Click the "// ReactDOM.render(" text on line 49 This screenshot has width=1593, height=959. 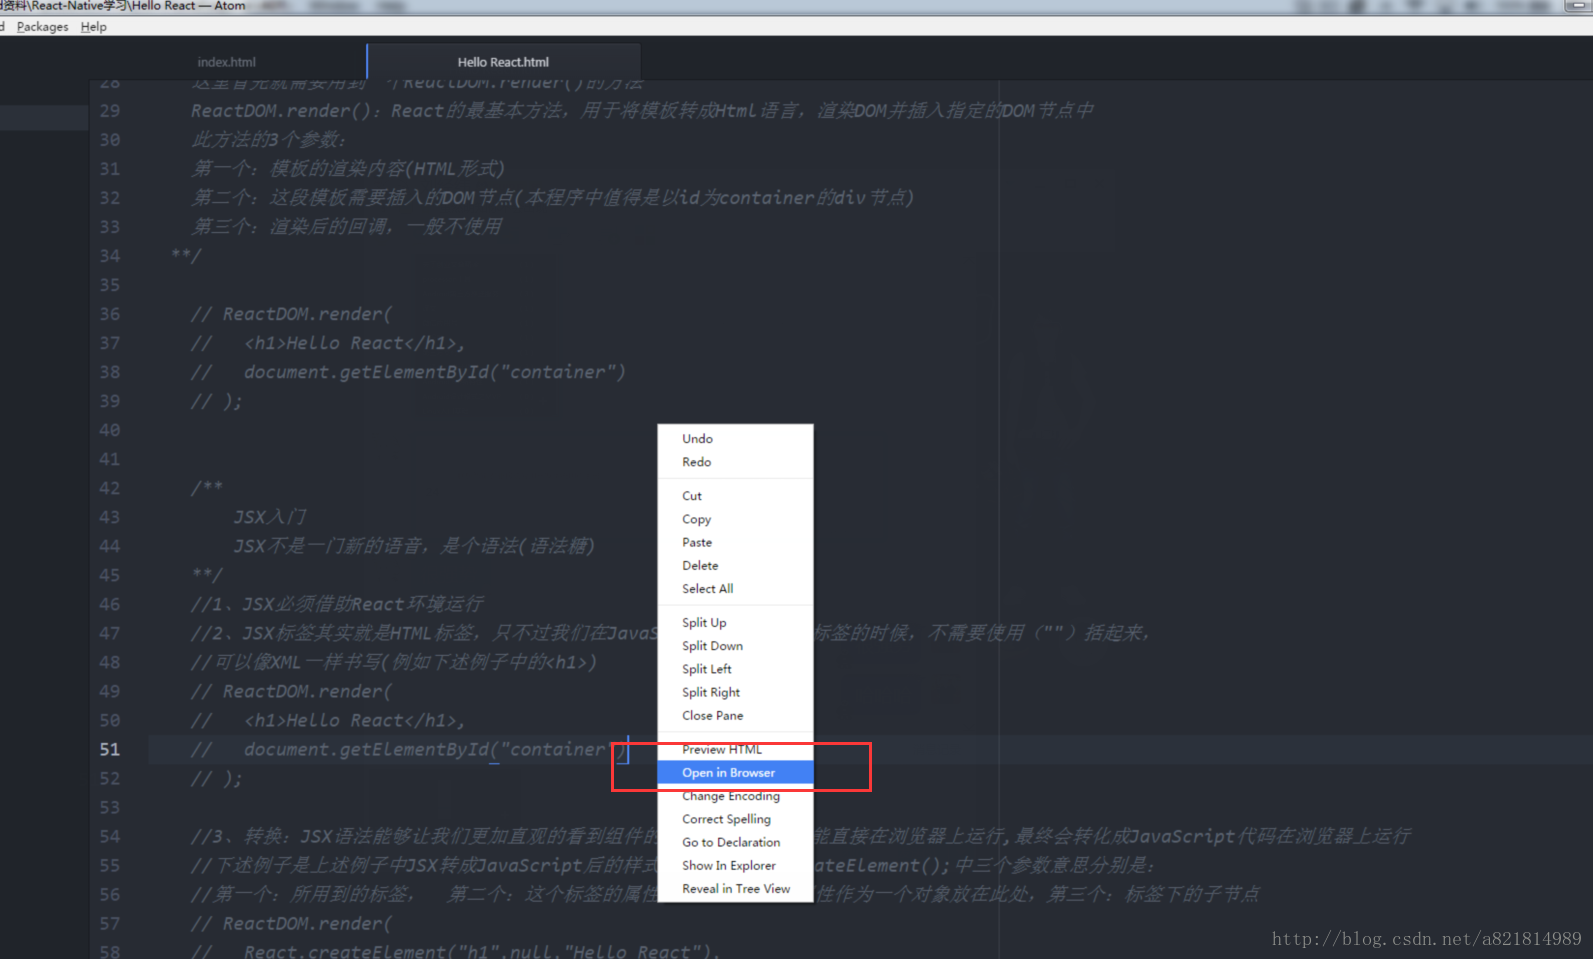(x=292, y=691)
